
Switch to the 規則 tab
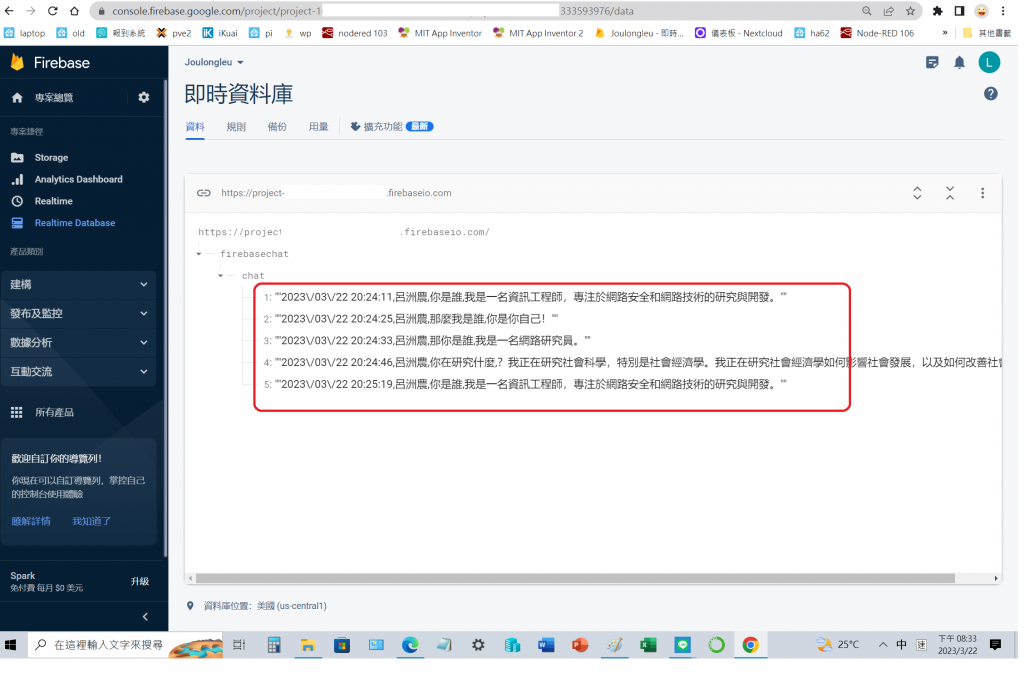(x=236, y=127)
